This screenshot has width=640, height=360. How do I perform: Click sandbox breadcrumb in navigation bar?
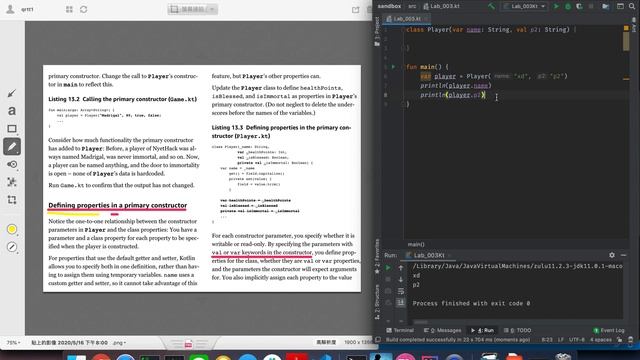(x=389, y=6)
